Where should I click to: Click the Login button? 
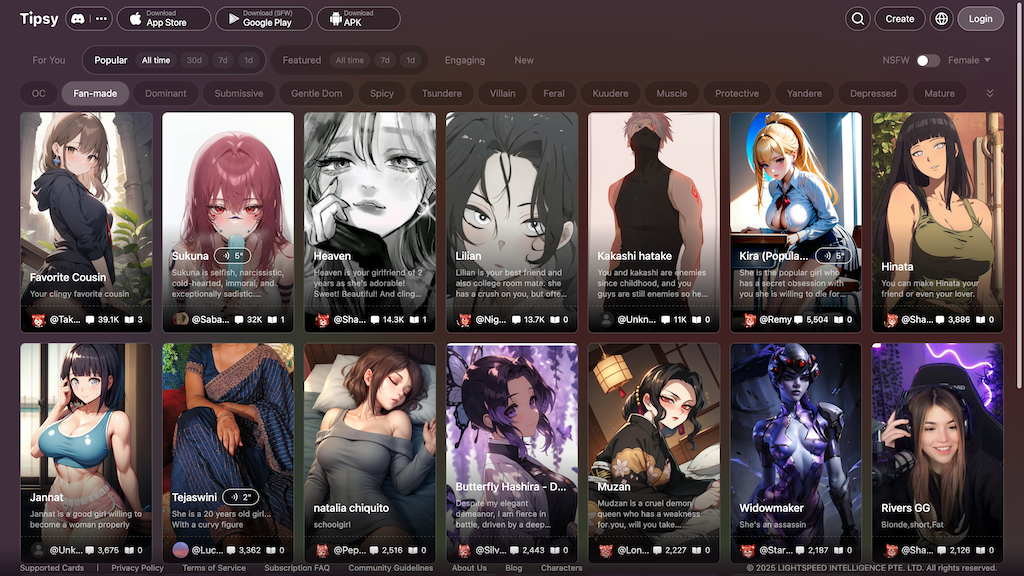click(x=980, y=18)
